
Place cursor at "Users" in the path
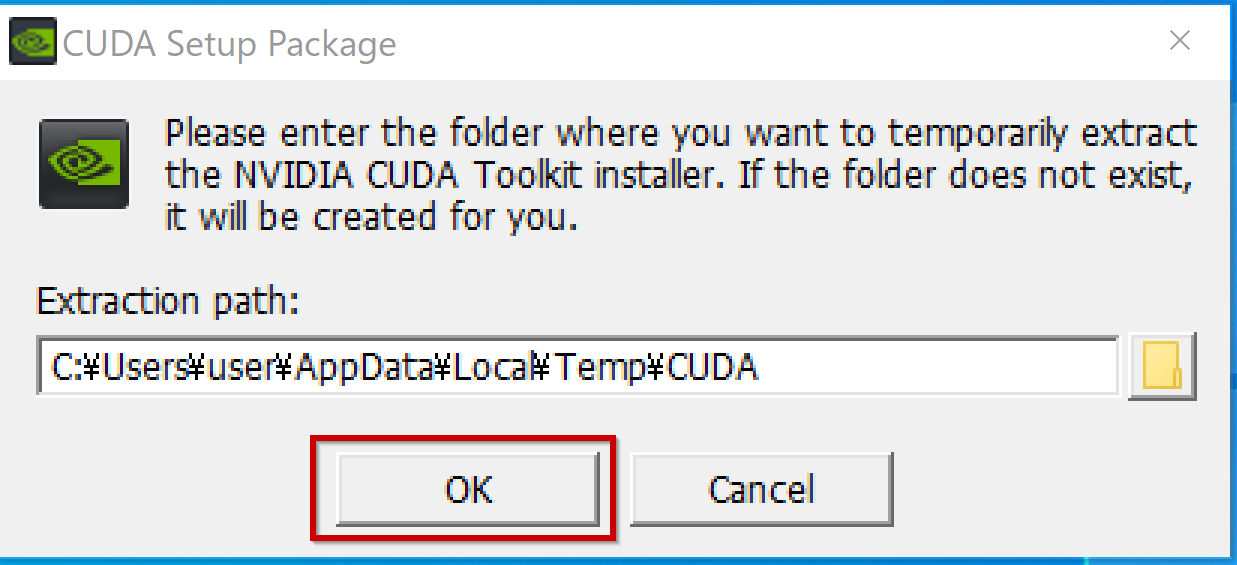[146, 368]
